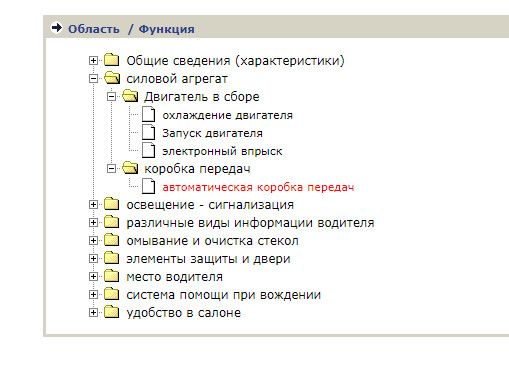Select система помощи при вождении label
The height and width of the screenshot is (376, 509).
[x=223, y=295]
